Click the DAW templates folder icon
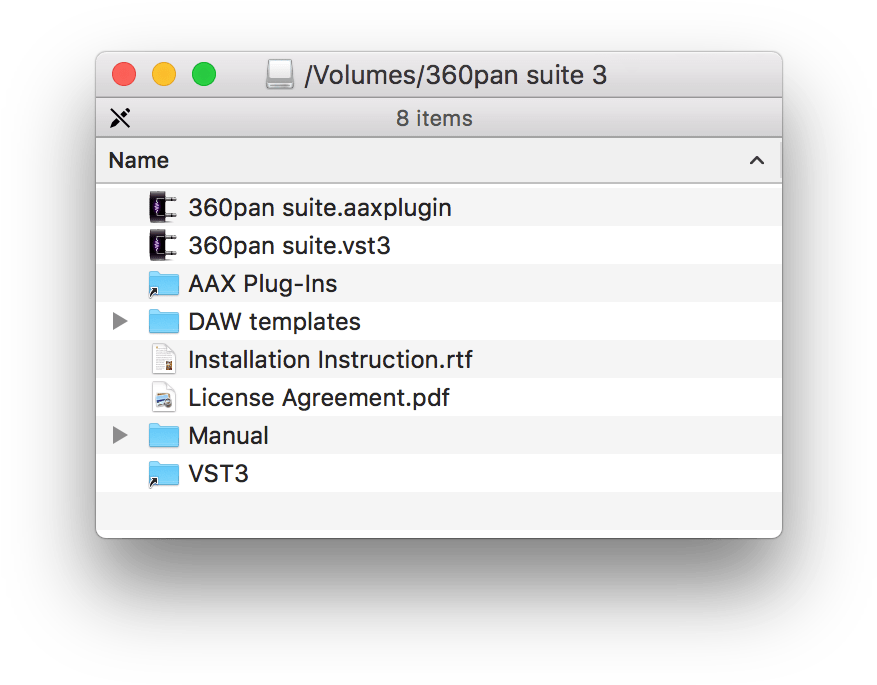Image resolution: width=877 pixels, height=685 pixels. 163,322
